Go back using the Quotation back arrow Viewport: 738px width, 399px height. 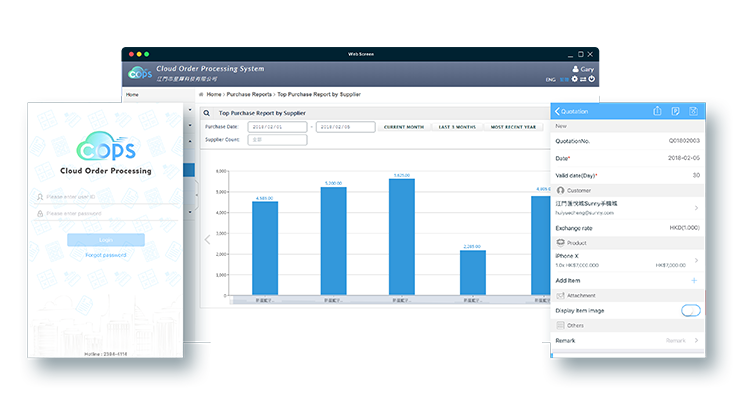click(557, 111)
